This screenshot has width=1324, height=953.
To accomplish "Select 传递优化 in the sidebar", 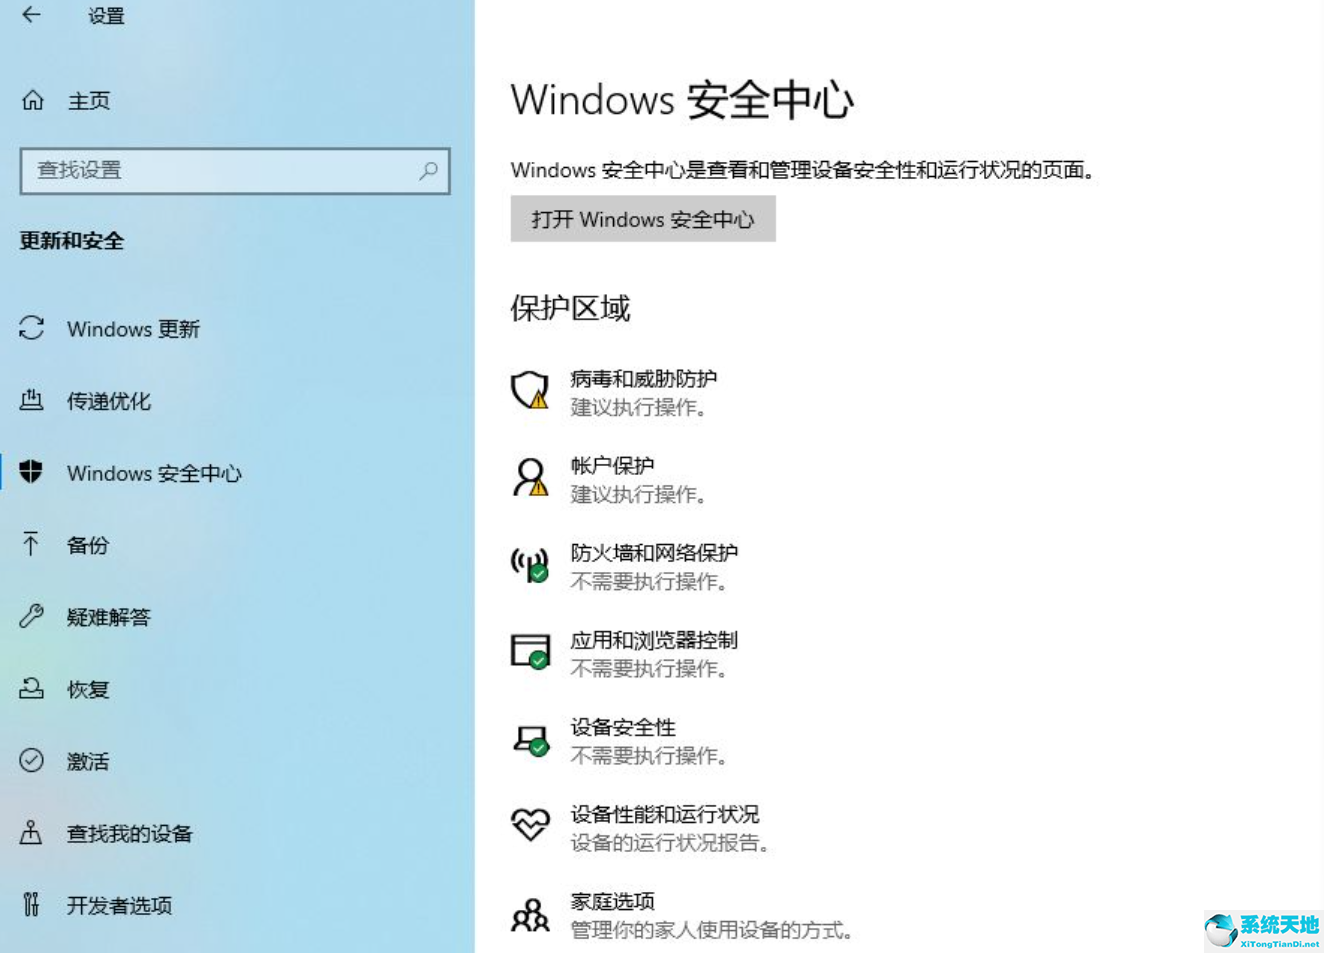I will (110, 401).
